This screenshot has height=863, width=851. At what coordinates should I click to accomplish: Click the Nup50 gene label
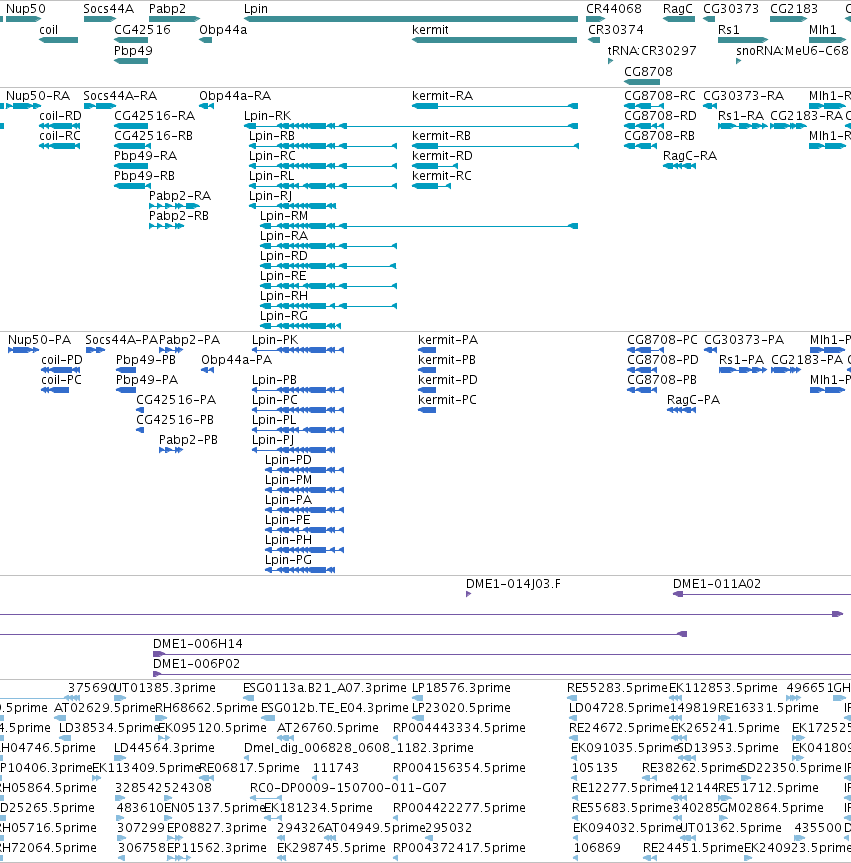pos(26,9)
